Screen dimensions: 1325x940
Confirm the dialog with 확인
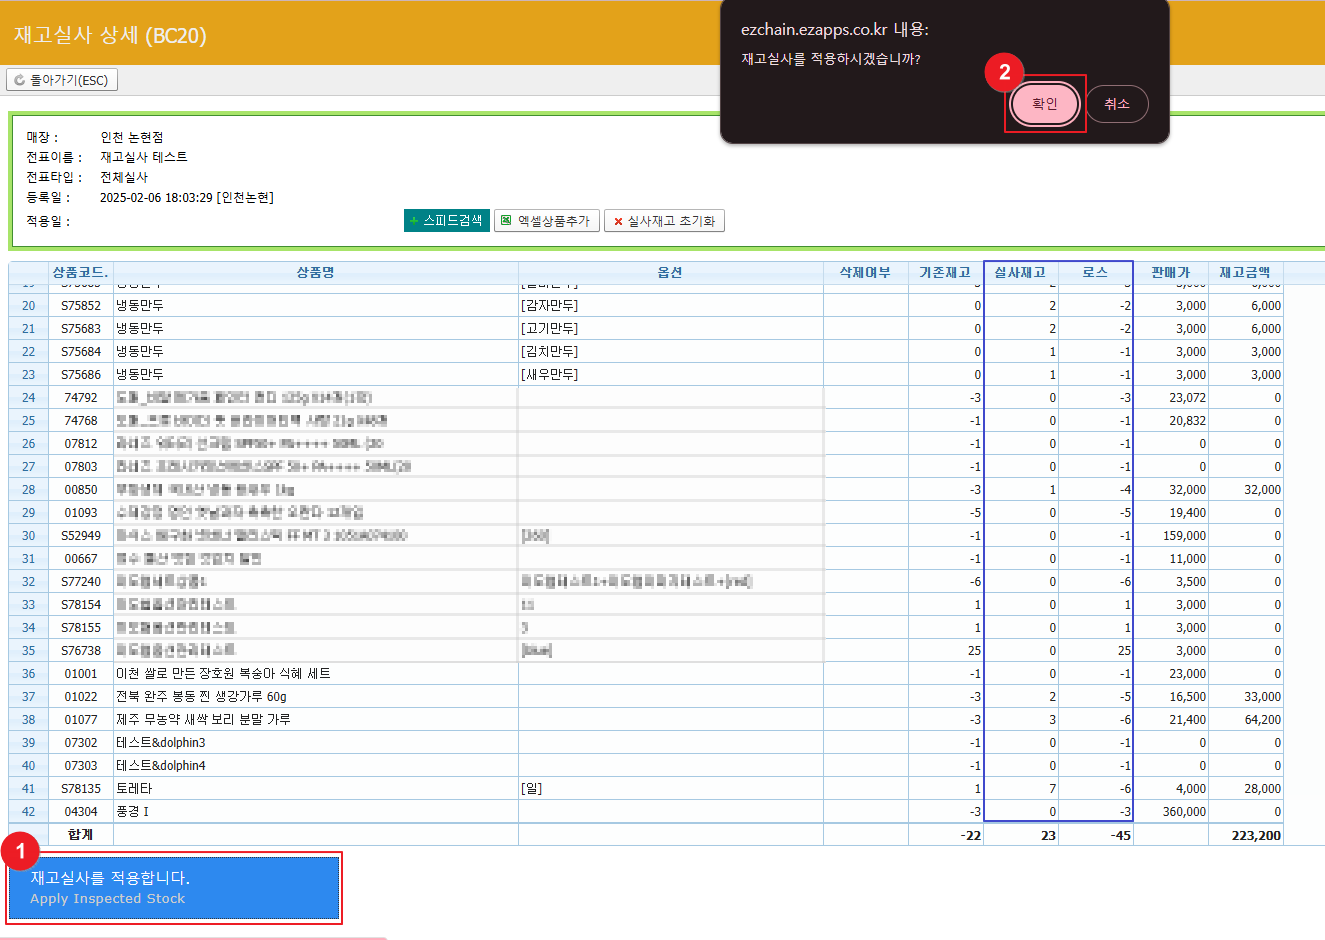(1044, 104)
